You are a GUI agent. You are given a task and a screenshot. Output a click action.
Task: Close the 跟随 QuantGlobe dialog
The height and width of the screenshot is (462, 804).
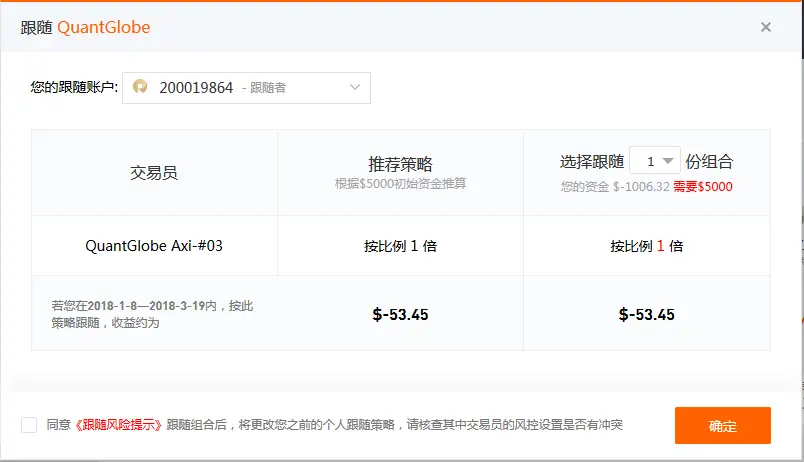766,27
